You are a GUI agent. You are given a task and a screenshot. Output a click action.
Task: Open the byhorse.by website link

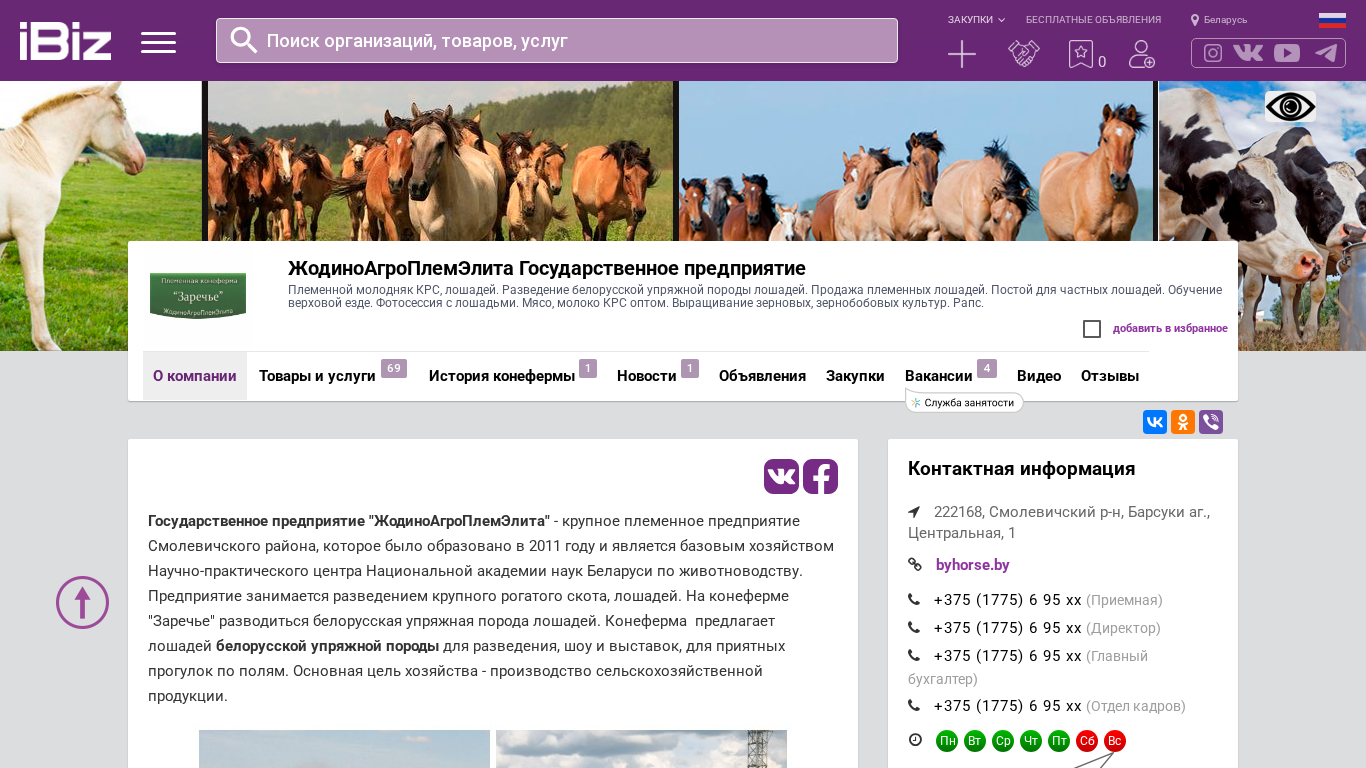point(972,565)
